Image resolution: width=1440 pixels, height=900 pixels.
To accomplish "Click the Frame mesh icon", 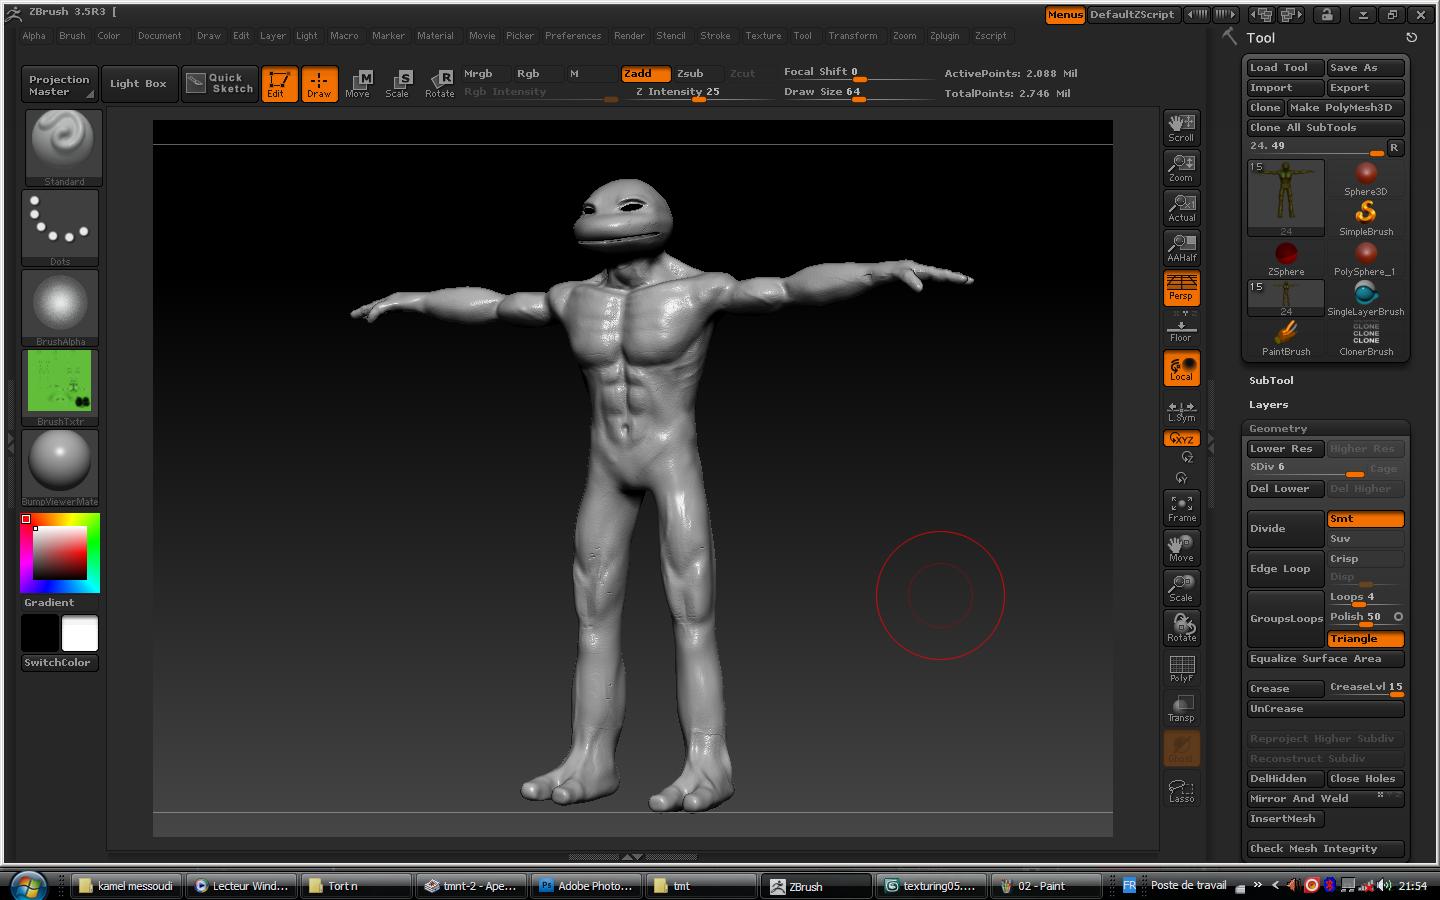I will tap(1181, 508).
